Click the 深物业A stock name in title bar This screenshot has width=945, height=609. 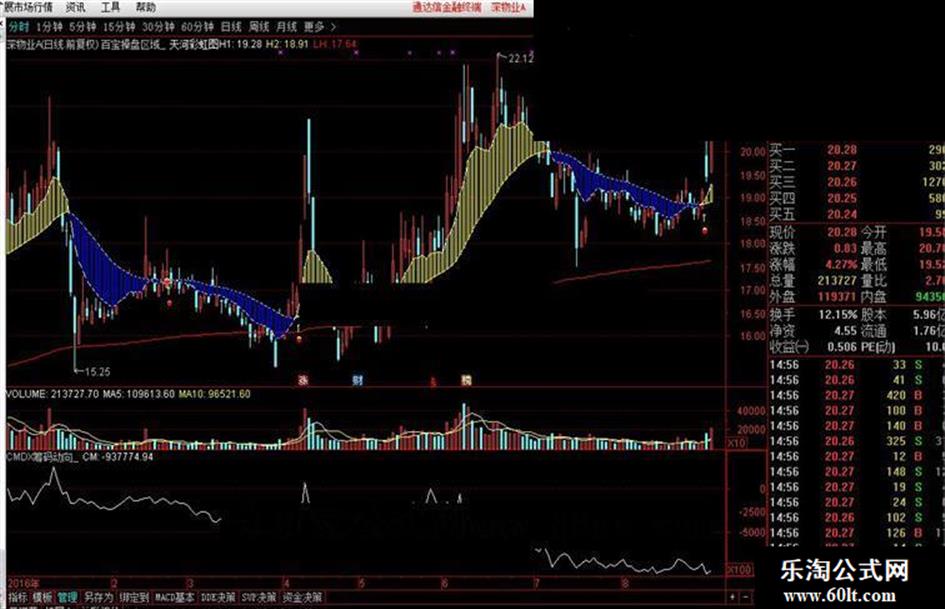[x=509, y=7]
